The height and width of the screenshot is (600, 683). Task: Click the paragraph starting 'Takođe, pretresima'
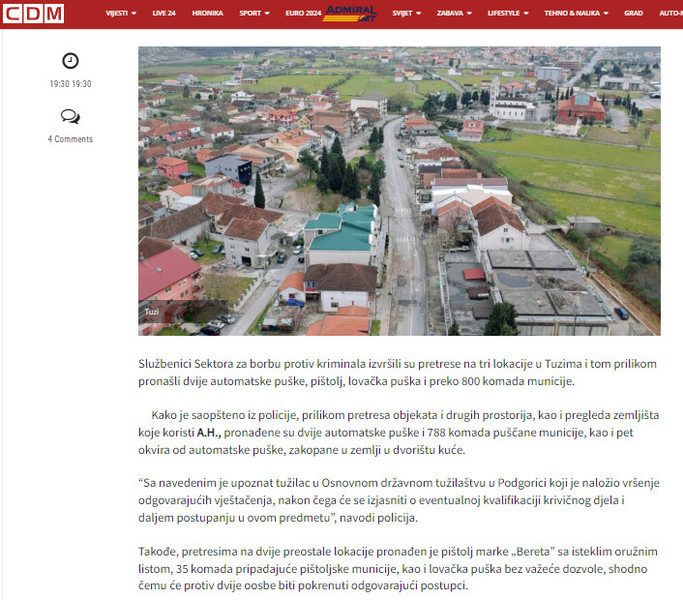[398, 569]
